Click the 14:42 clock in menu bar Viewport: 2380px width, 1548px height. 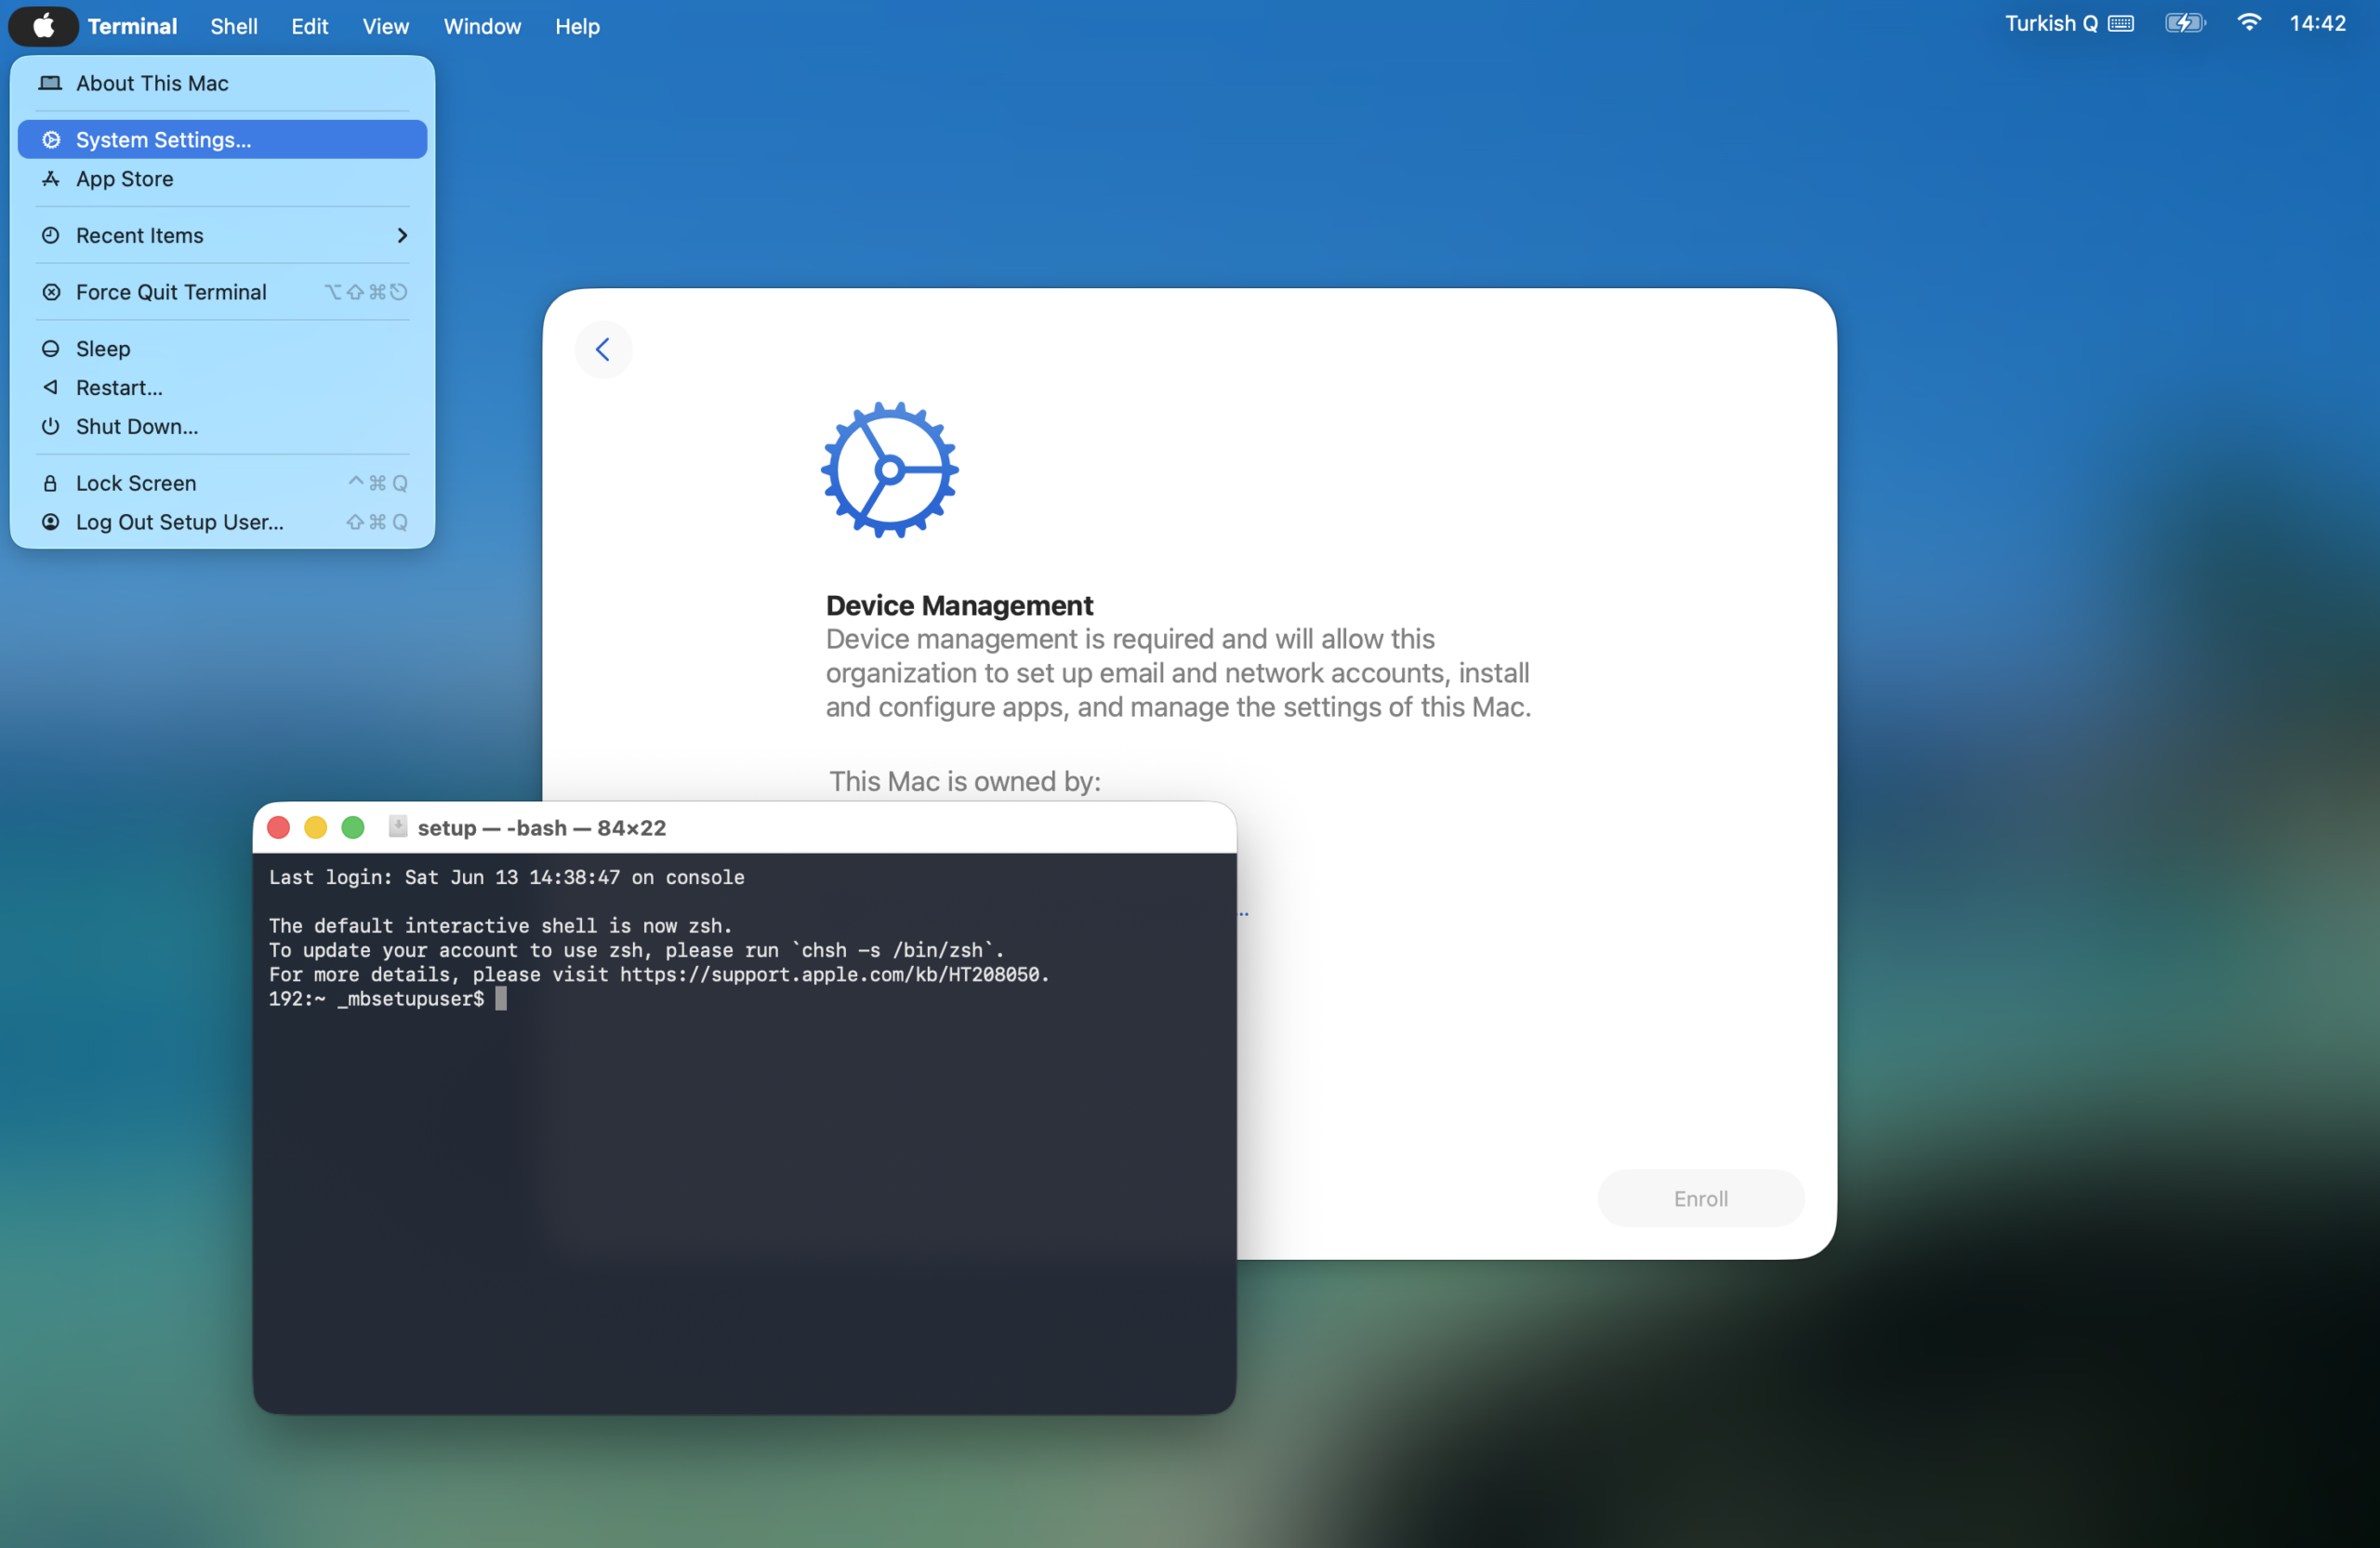[2318, 24]
